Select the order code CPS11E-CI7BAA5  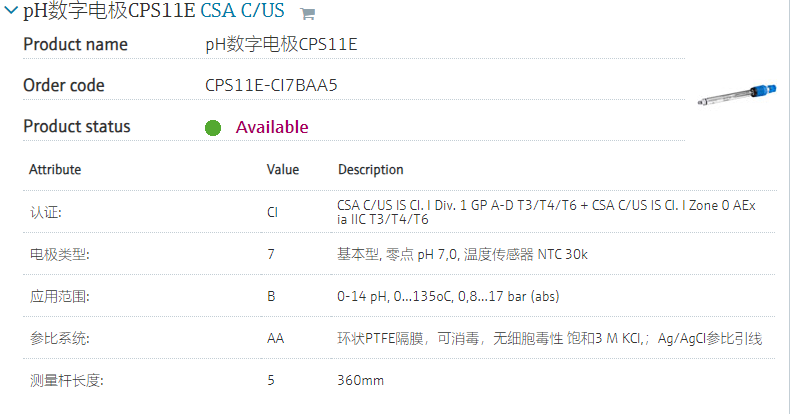[x=271, y=85]
